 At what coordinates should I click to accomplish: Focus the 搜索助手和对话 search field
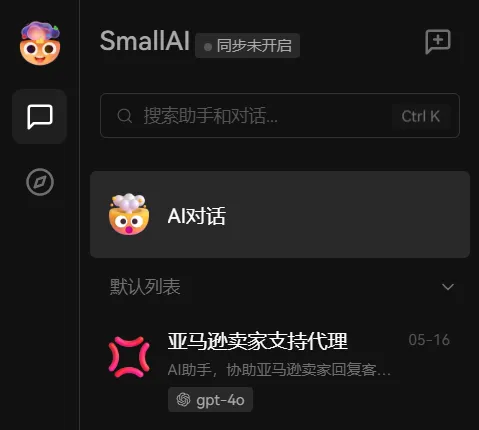coord(280,116)
